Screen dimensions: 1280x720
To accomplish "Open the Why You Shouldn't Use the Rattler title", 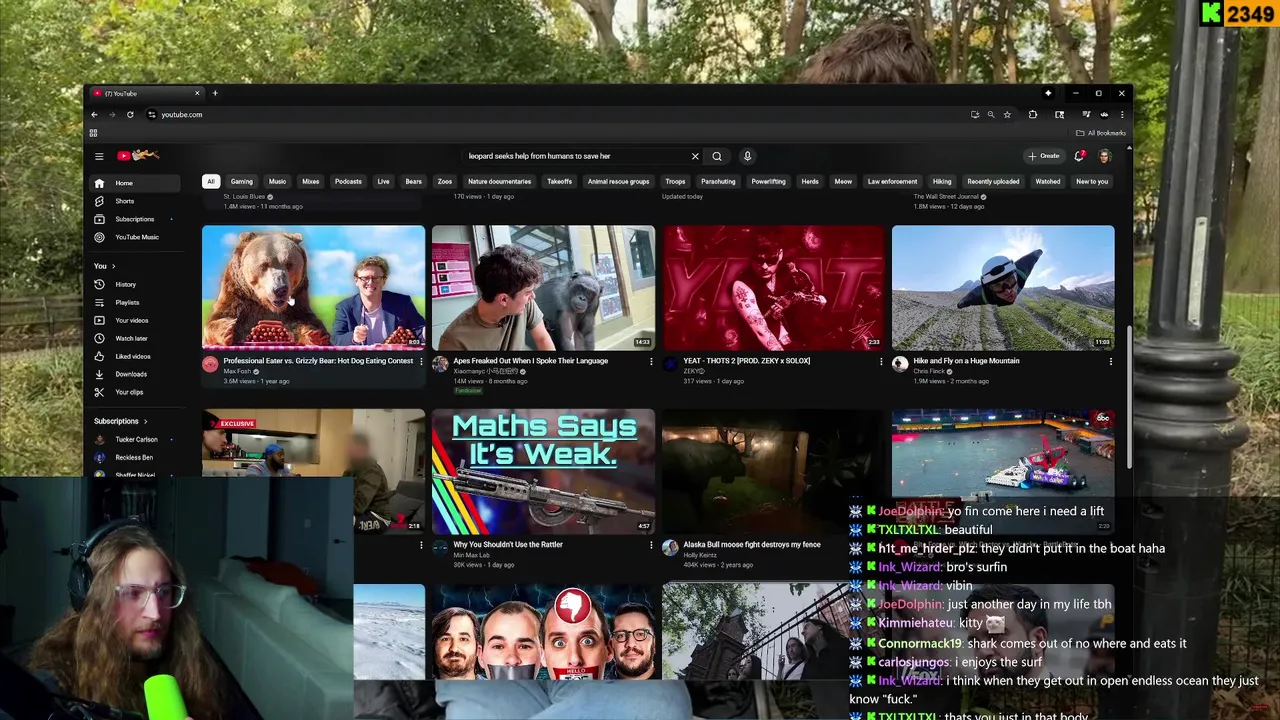I will tap(508, 545).
